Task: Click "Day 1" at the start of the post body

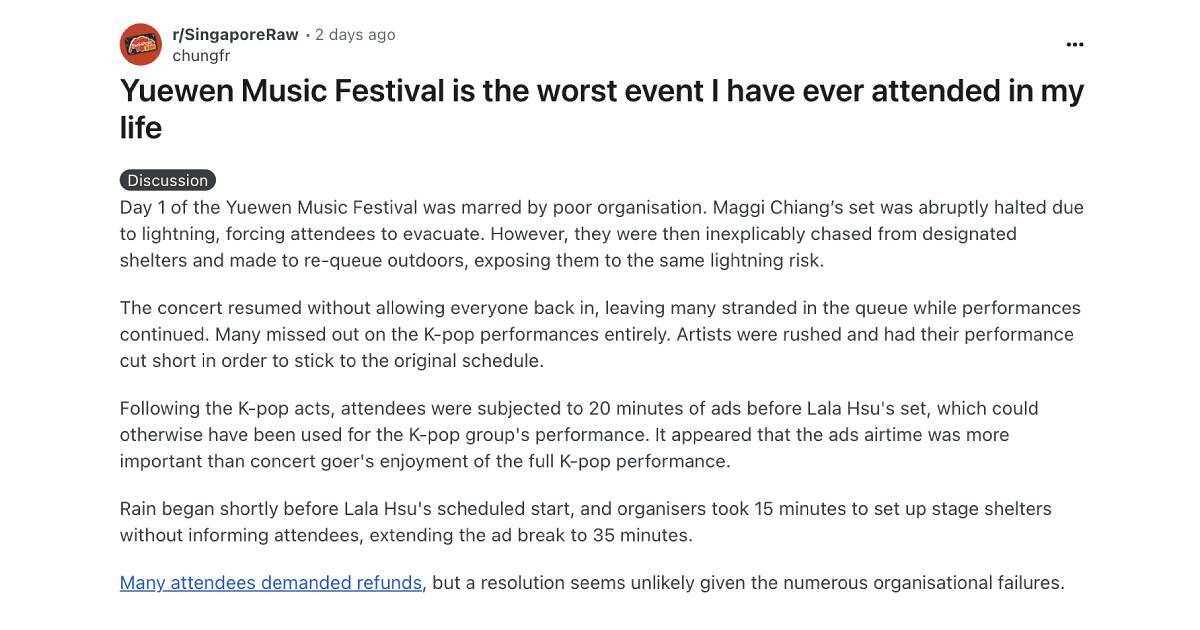Action: tap(142, 207)
